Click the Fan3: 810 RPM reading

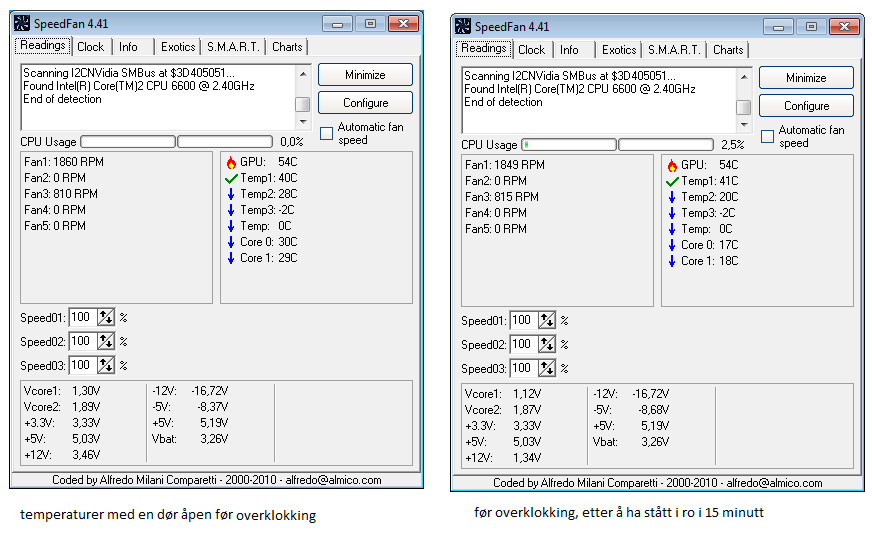coord(61,194)
